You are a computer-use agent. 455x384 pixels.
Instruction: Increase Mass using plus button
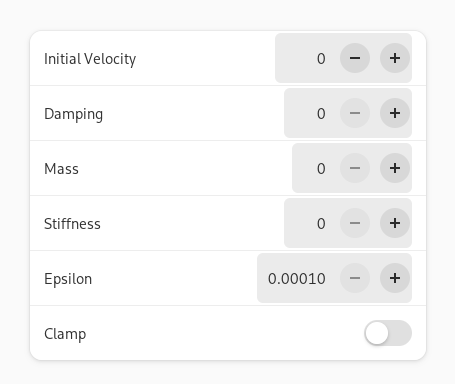pyautogui.click(x=395, y=168)
